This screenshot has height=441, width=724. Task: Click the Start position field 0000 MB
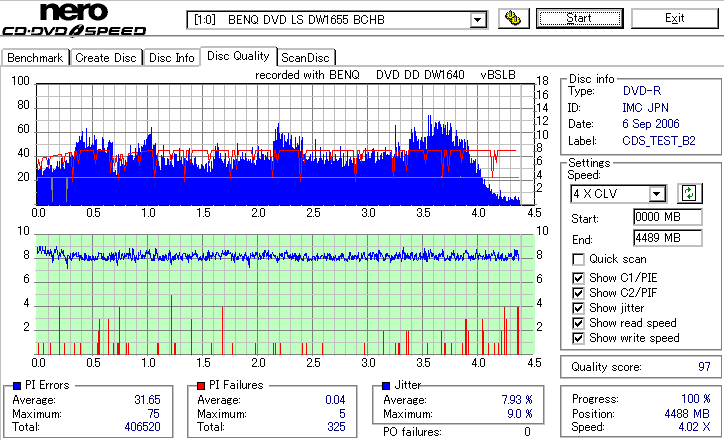(668, 217)
